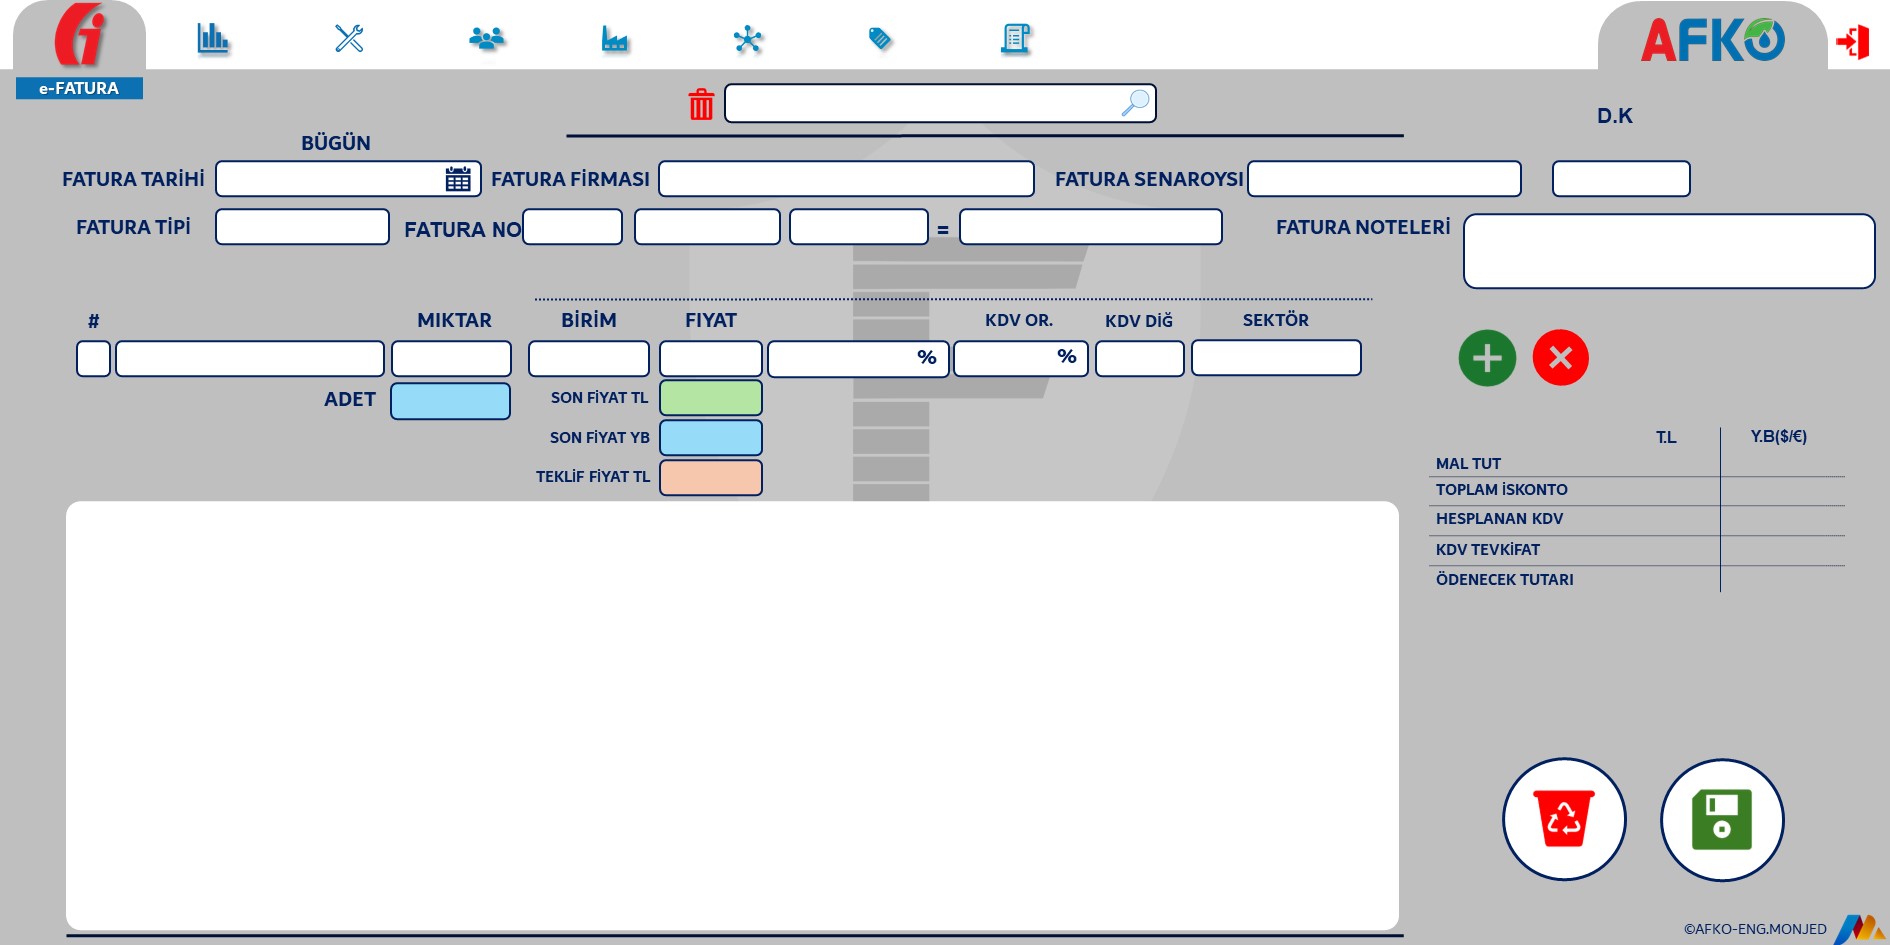This screenshot has height=945, width=1890.
Task: Click the large white invoice lines list
Action: tap(732, 716)
